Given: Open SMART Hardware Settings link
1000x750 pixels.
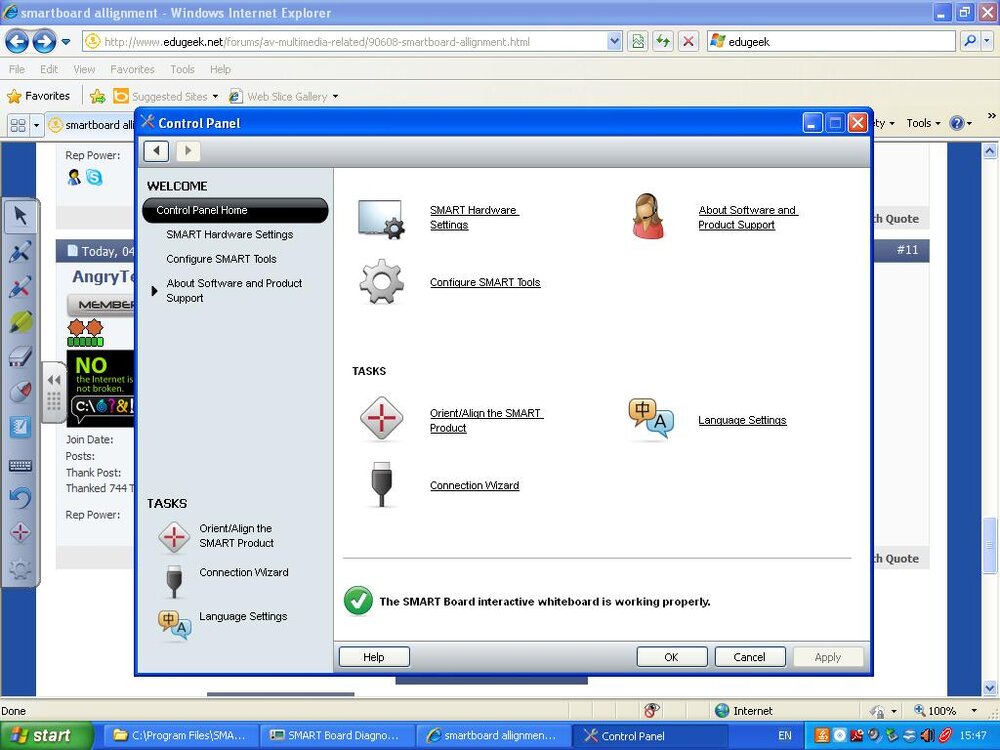Looking at the screenshot, I should pos(474,217).
